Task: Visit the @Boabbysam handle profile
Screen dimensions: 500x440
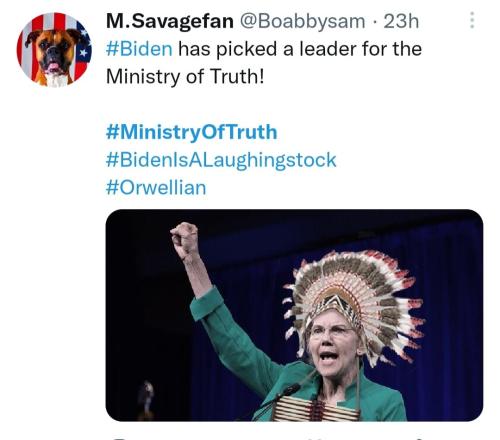Action: [302, 21]
